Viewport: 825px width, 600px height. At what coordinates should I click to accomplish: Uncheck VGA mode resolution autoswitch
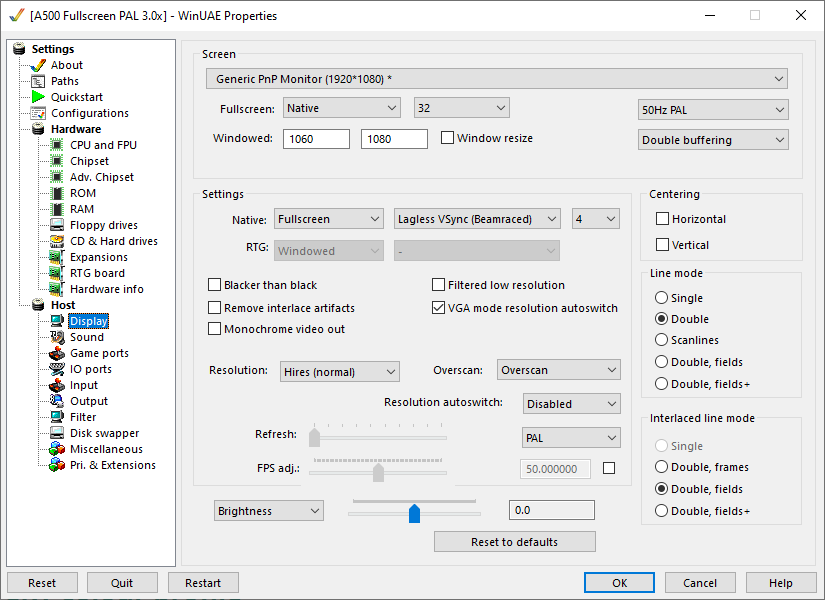click(x=438, y=307)
